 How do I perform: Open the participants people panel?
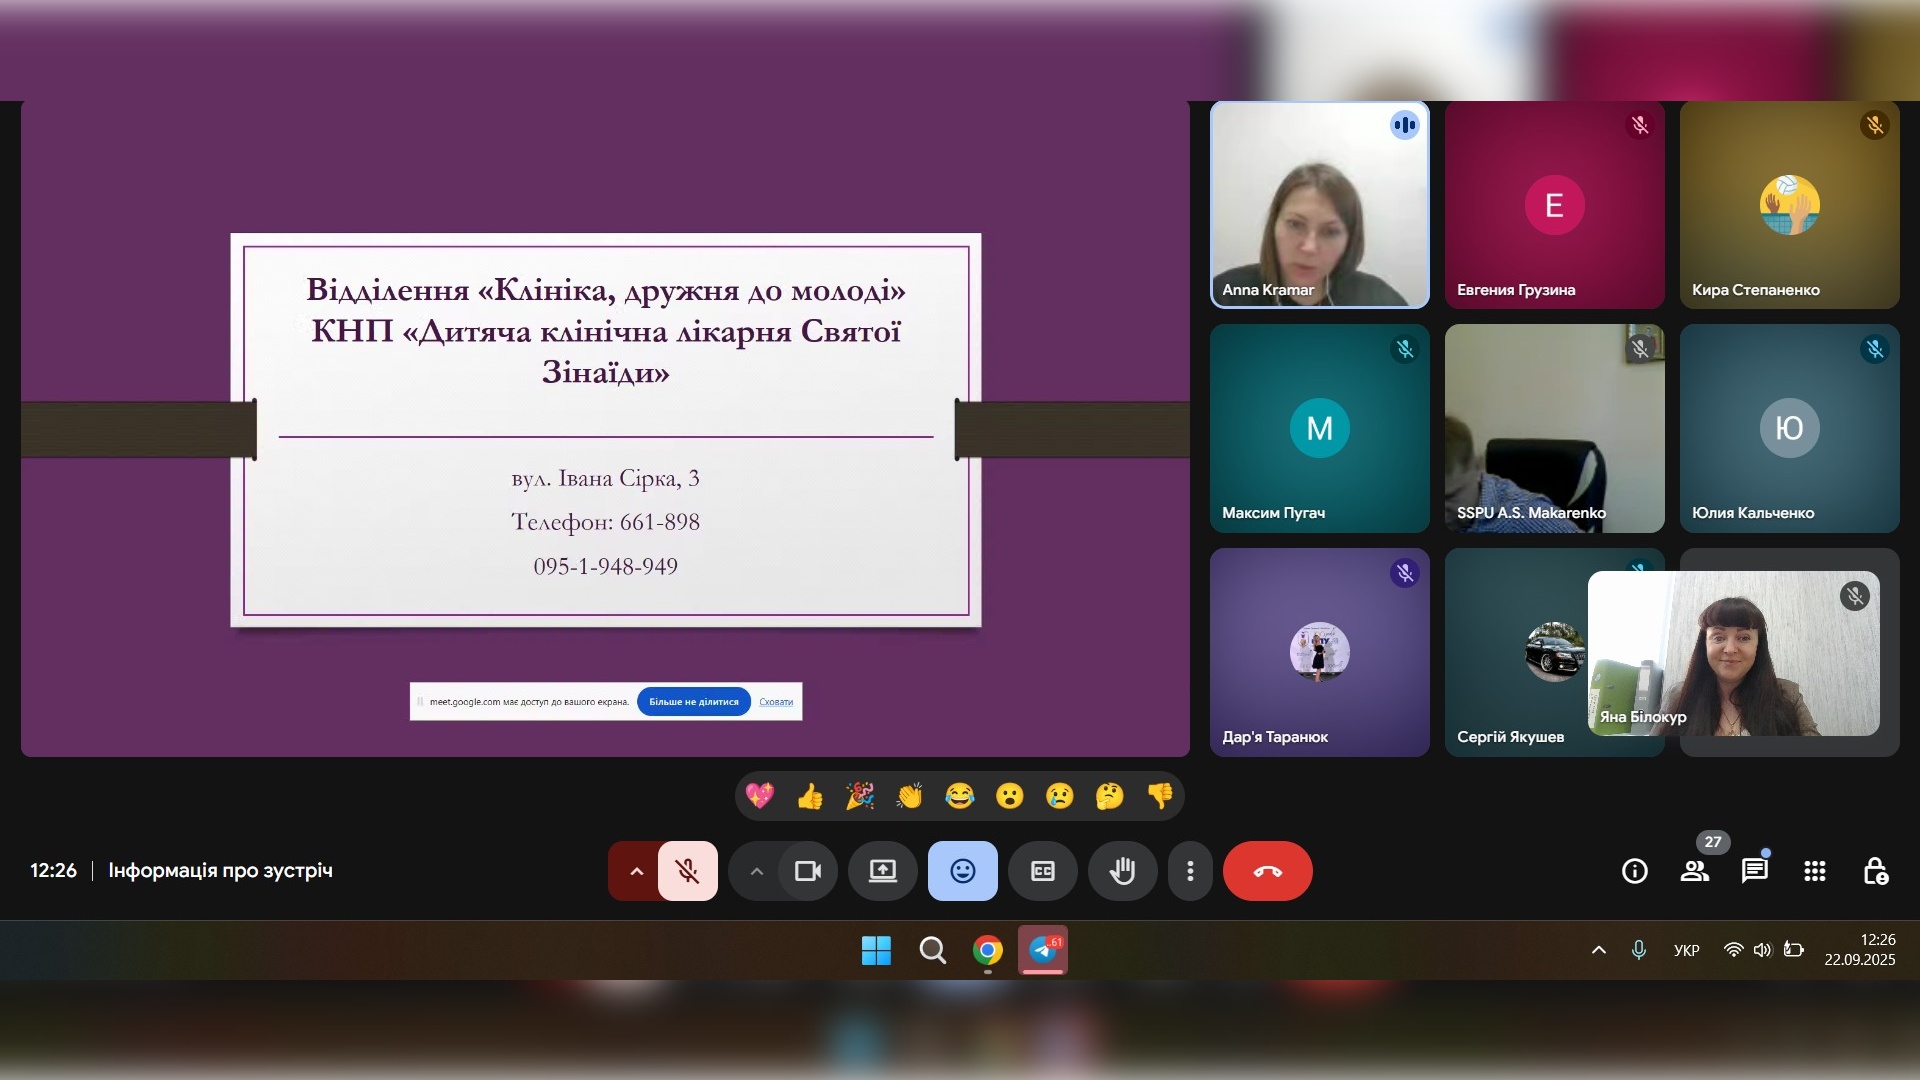coord(1694,871)
